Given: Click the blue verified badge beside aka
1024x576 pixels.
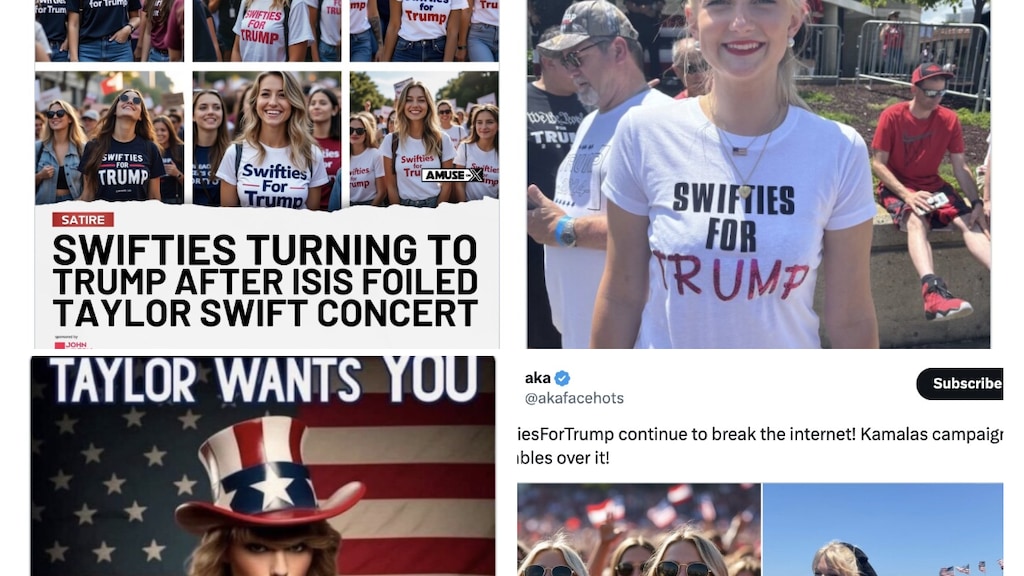Looking at the screenshot, I should point(562,378).
